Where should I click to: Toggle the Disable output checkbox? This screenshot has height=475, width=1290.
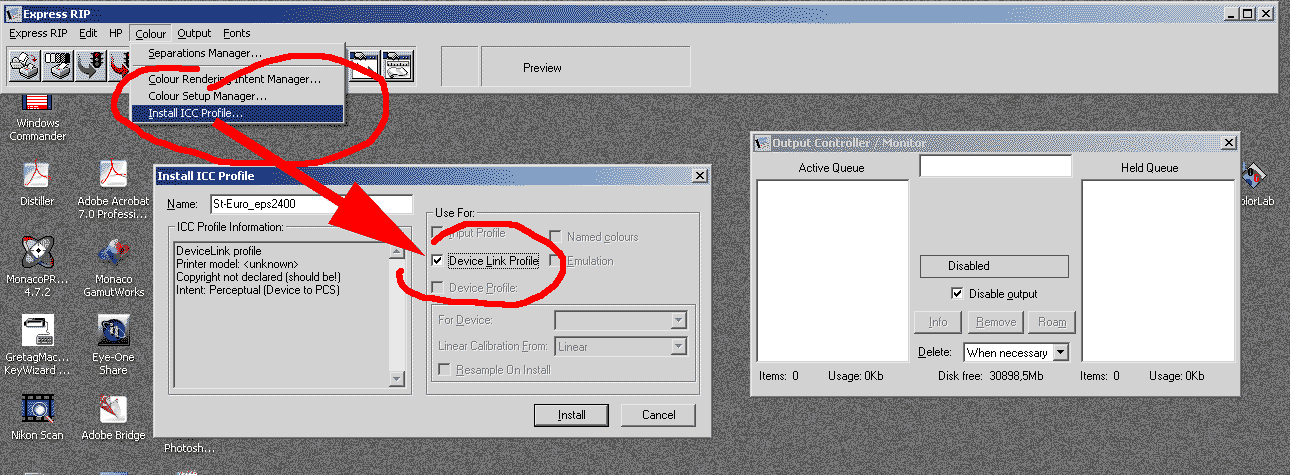[958, 294]
